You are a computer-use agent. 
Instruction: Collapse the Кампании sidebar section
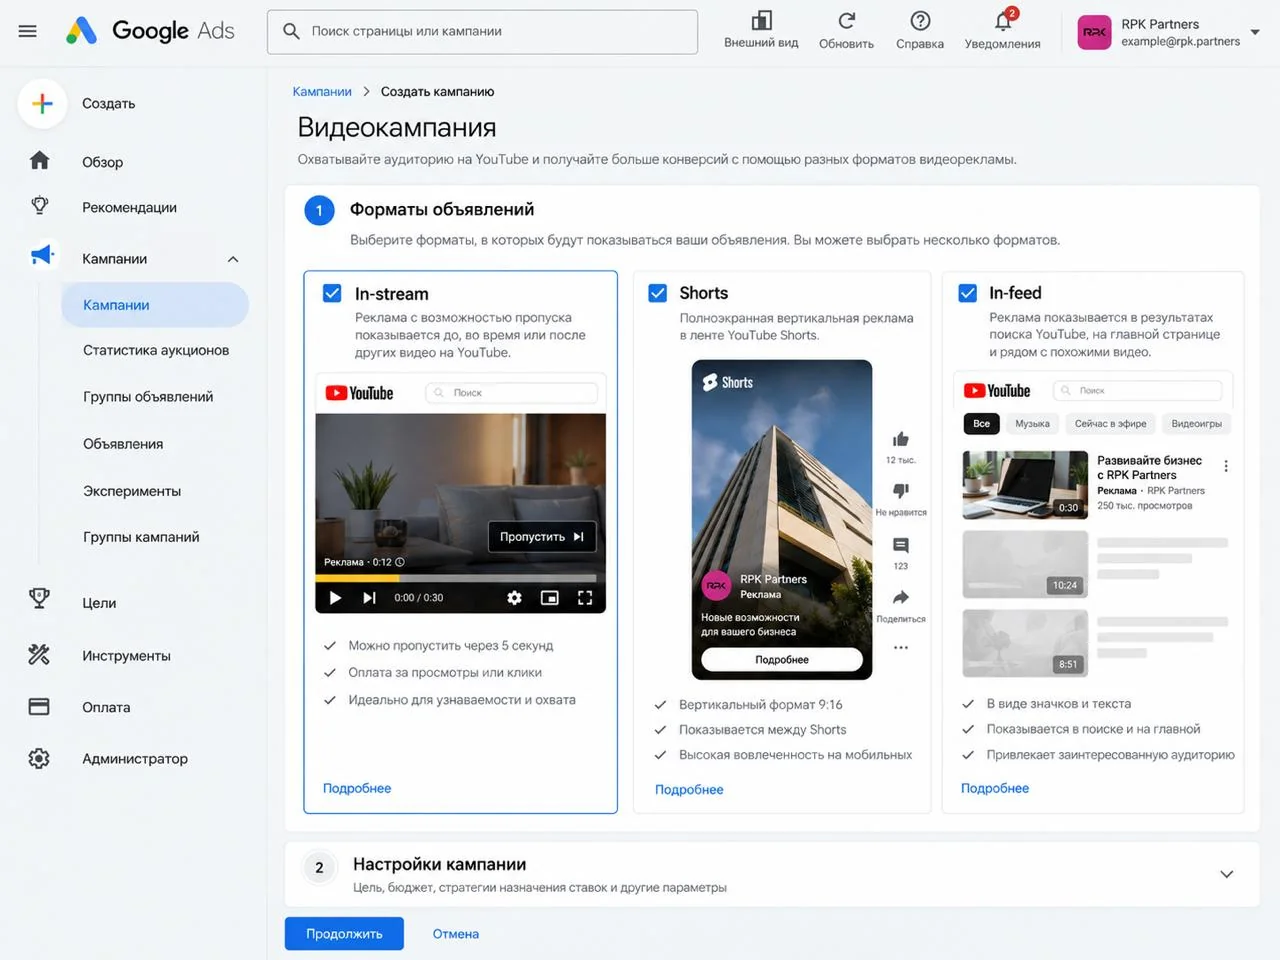point(233,259)
